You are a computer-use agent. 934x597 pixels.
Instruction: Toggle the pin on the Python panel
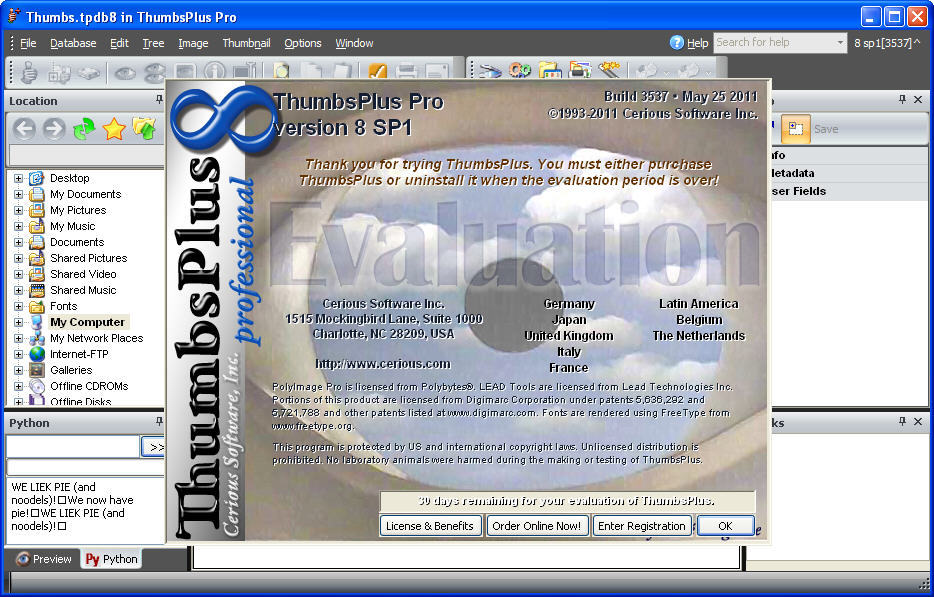(x=159, y=422)
